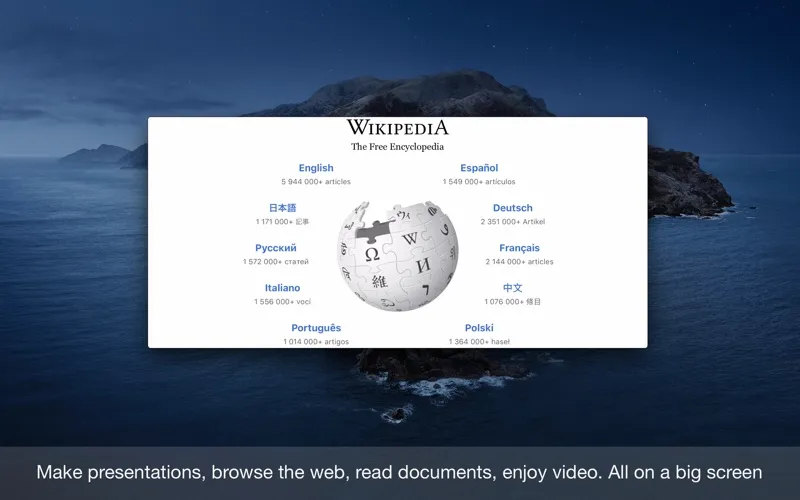Open the Español Wikipedia link
This screenshot has width=800, height=500.
point(479,168)
